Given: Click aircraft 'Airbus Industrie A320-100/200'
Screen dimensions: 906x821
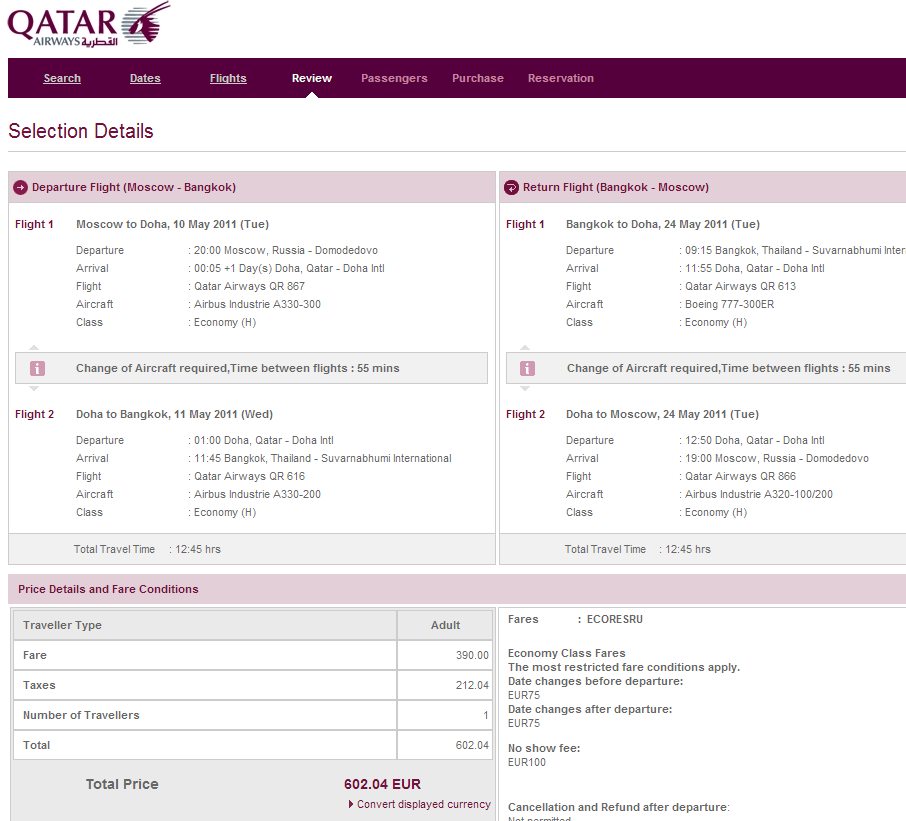Looking at the screenshot, I should tap(759, 494).
